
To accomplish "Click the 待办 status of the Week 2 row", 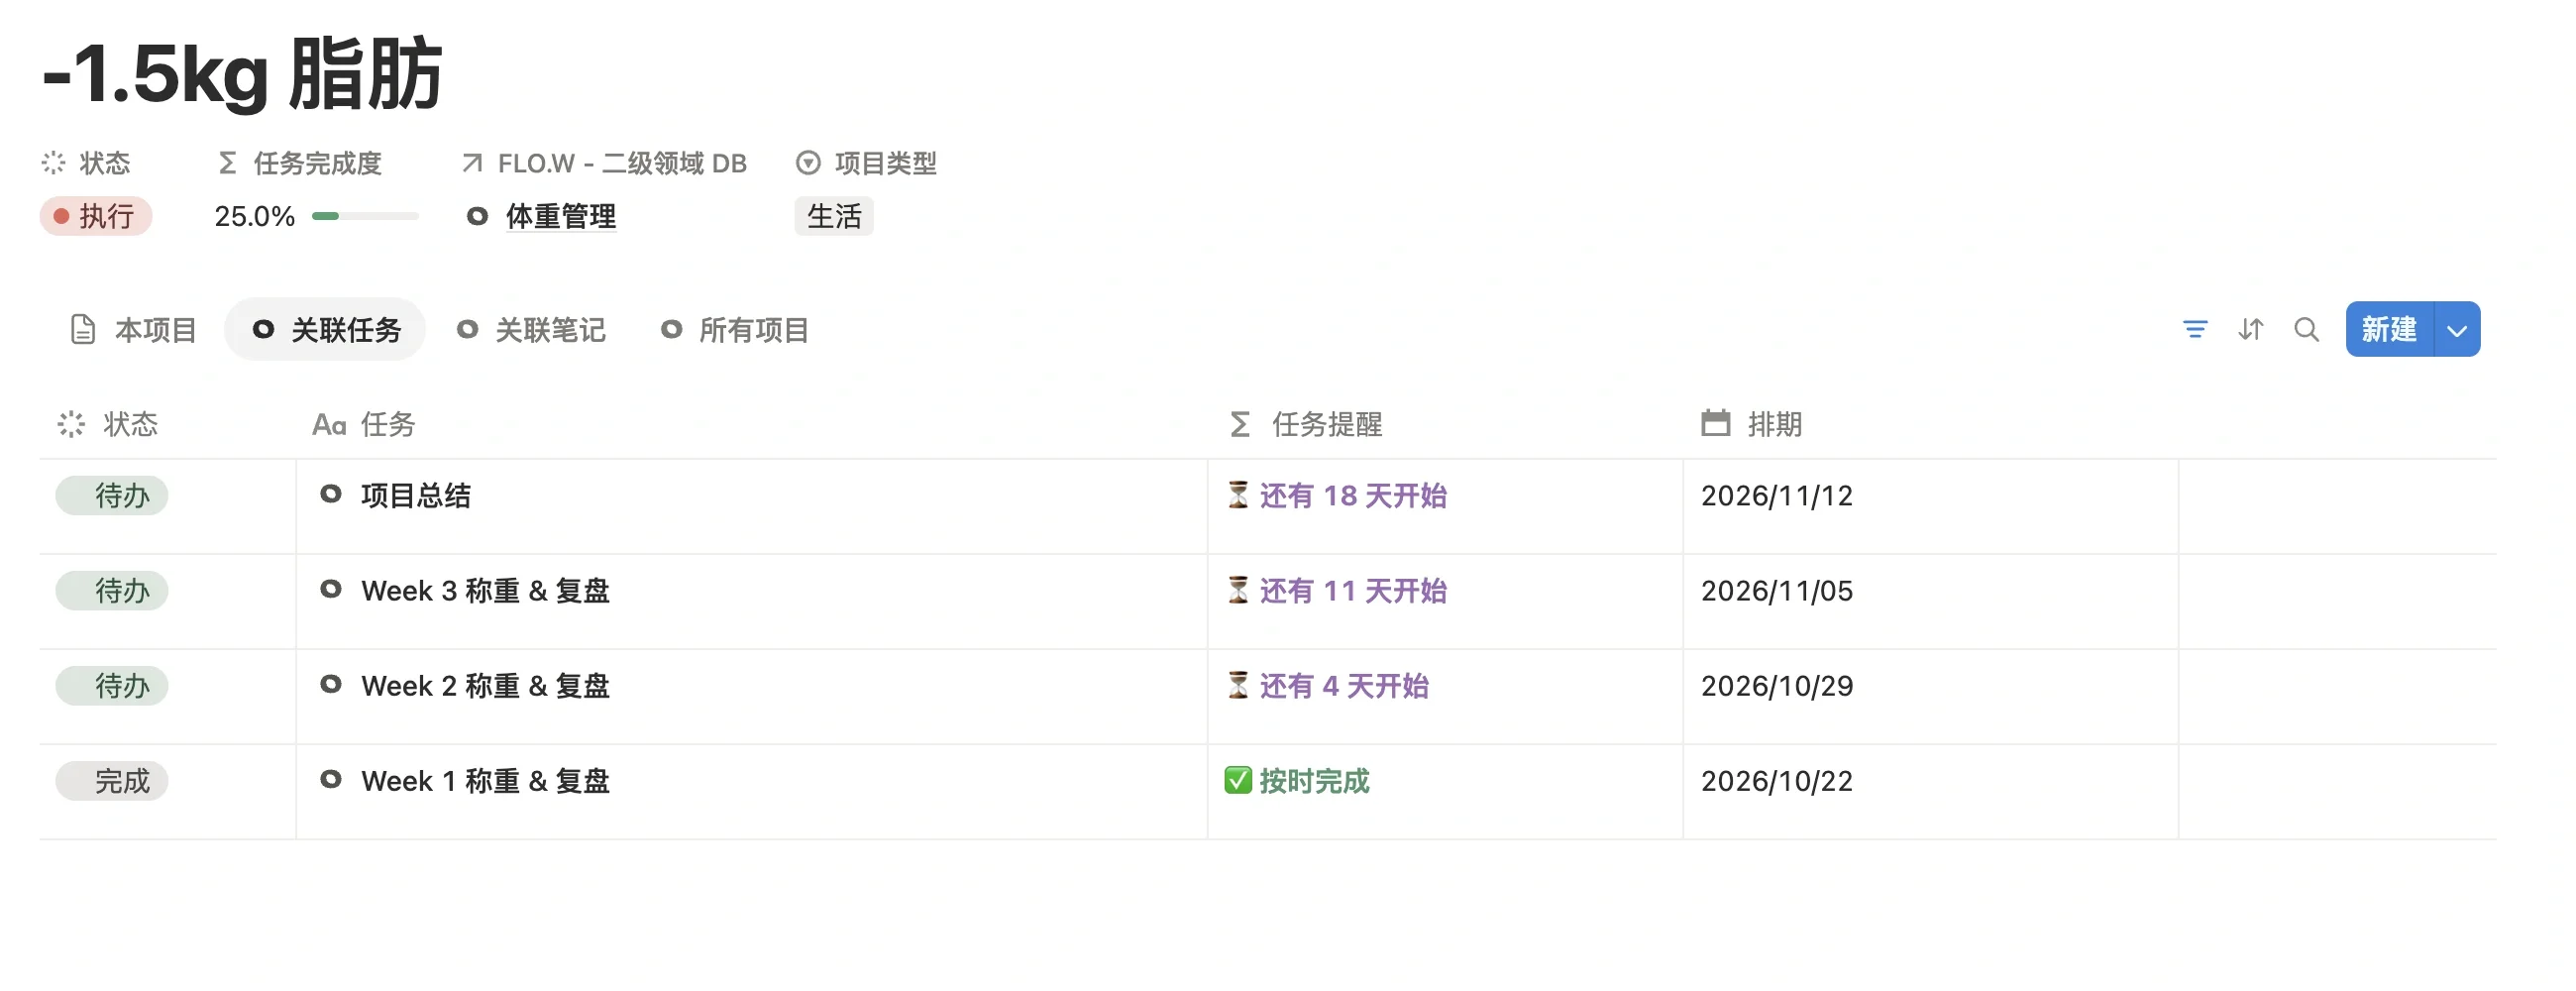I will [x=112, y=685].
